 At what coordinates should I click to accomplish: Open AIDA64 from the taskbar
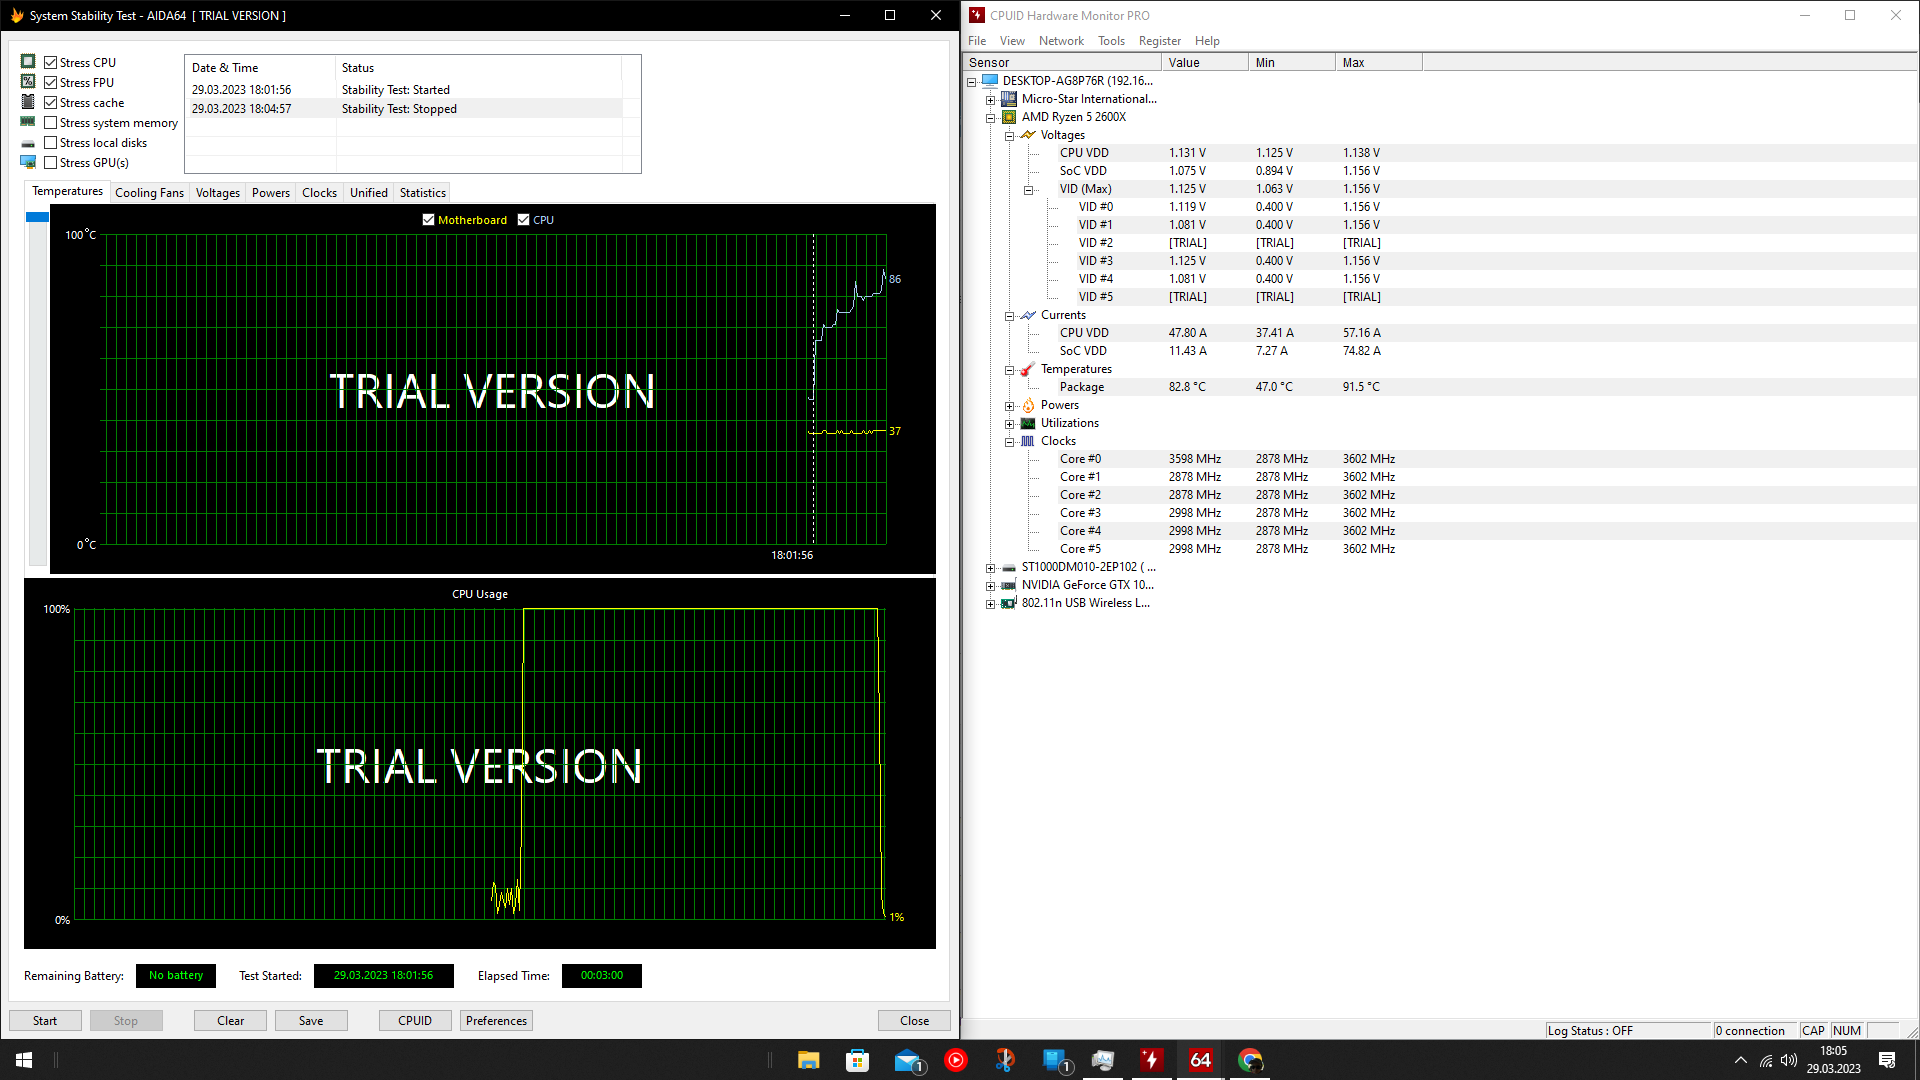[1200, 1060]
